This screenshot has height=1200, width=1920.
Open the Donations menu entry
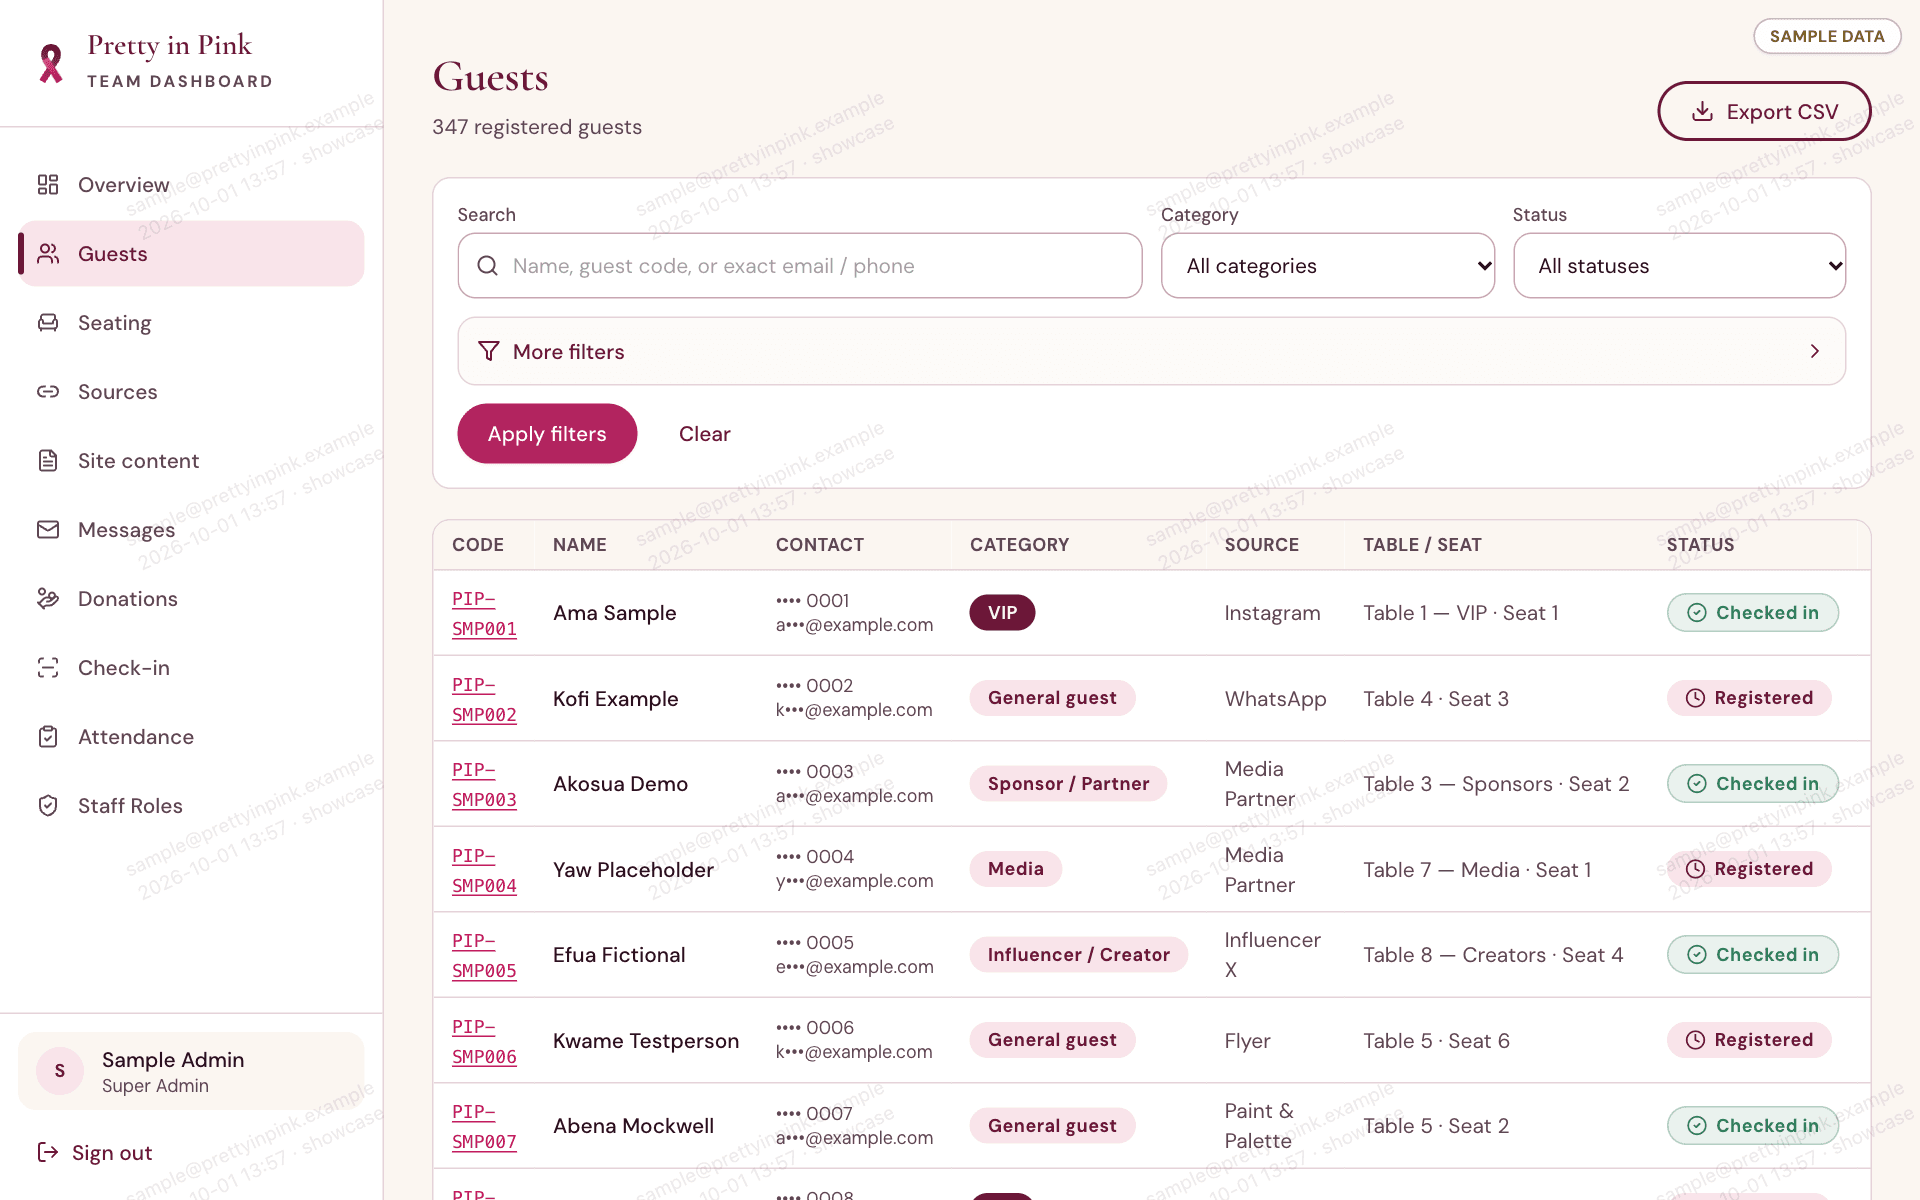click(128, 599)
